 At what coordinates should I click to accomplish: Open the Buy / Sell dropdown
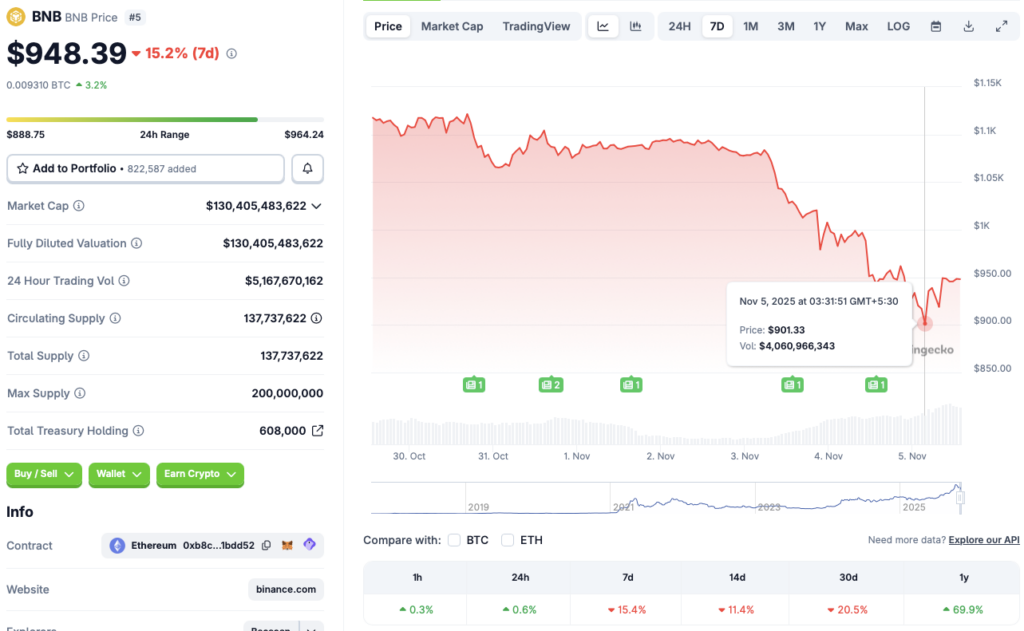coord(43,475)
